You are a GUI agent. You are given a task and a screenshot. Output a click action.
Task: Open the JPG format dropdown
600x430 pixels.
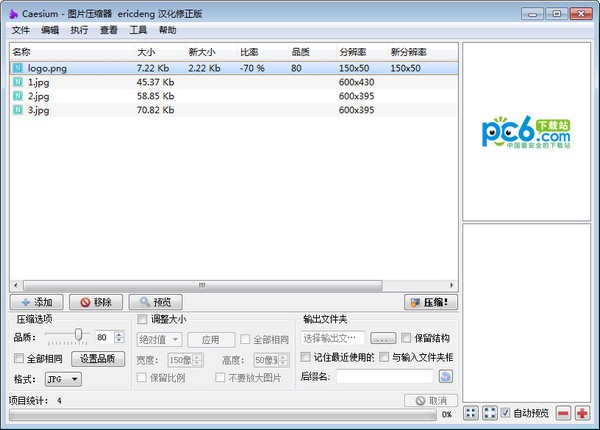(x=63, y=379)
